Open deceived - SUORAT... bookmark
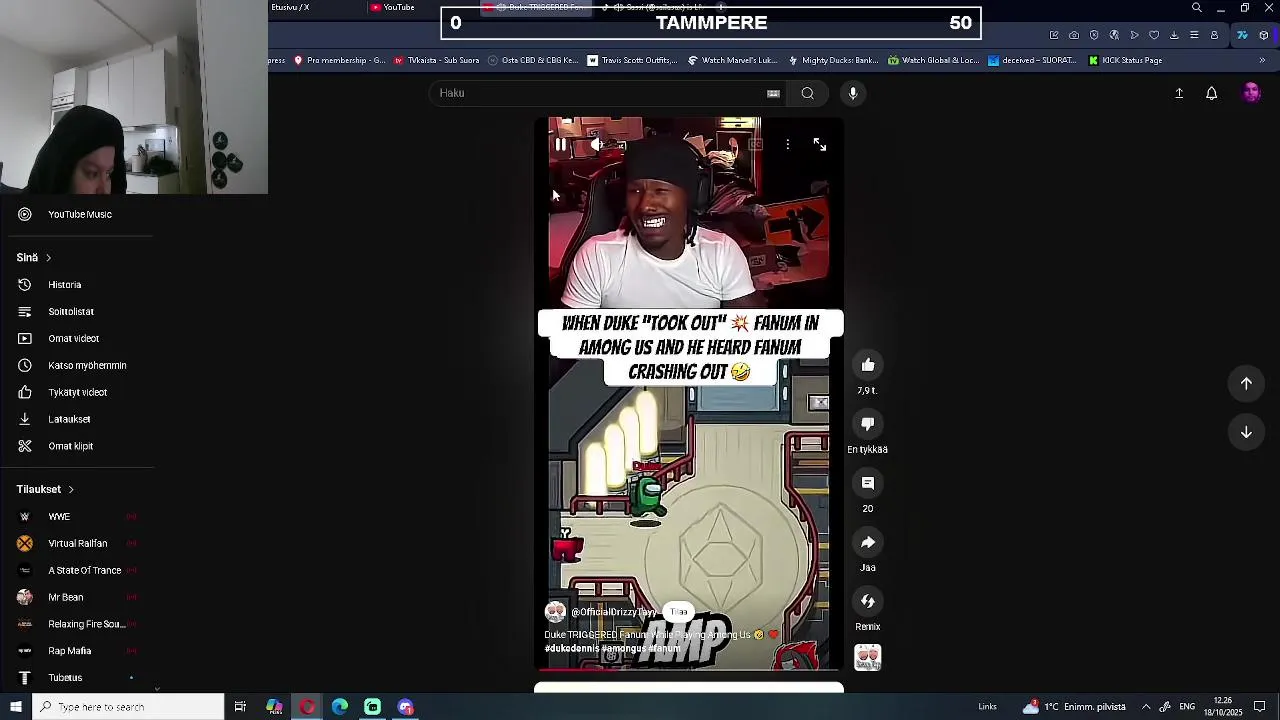 1032,60
